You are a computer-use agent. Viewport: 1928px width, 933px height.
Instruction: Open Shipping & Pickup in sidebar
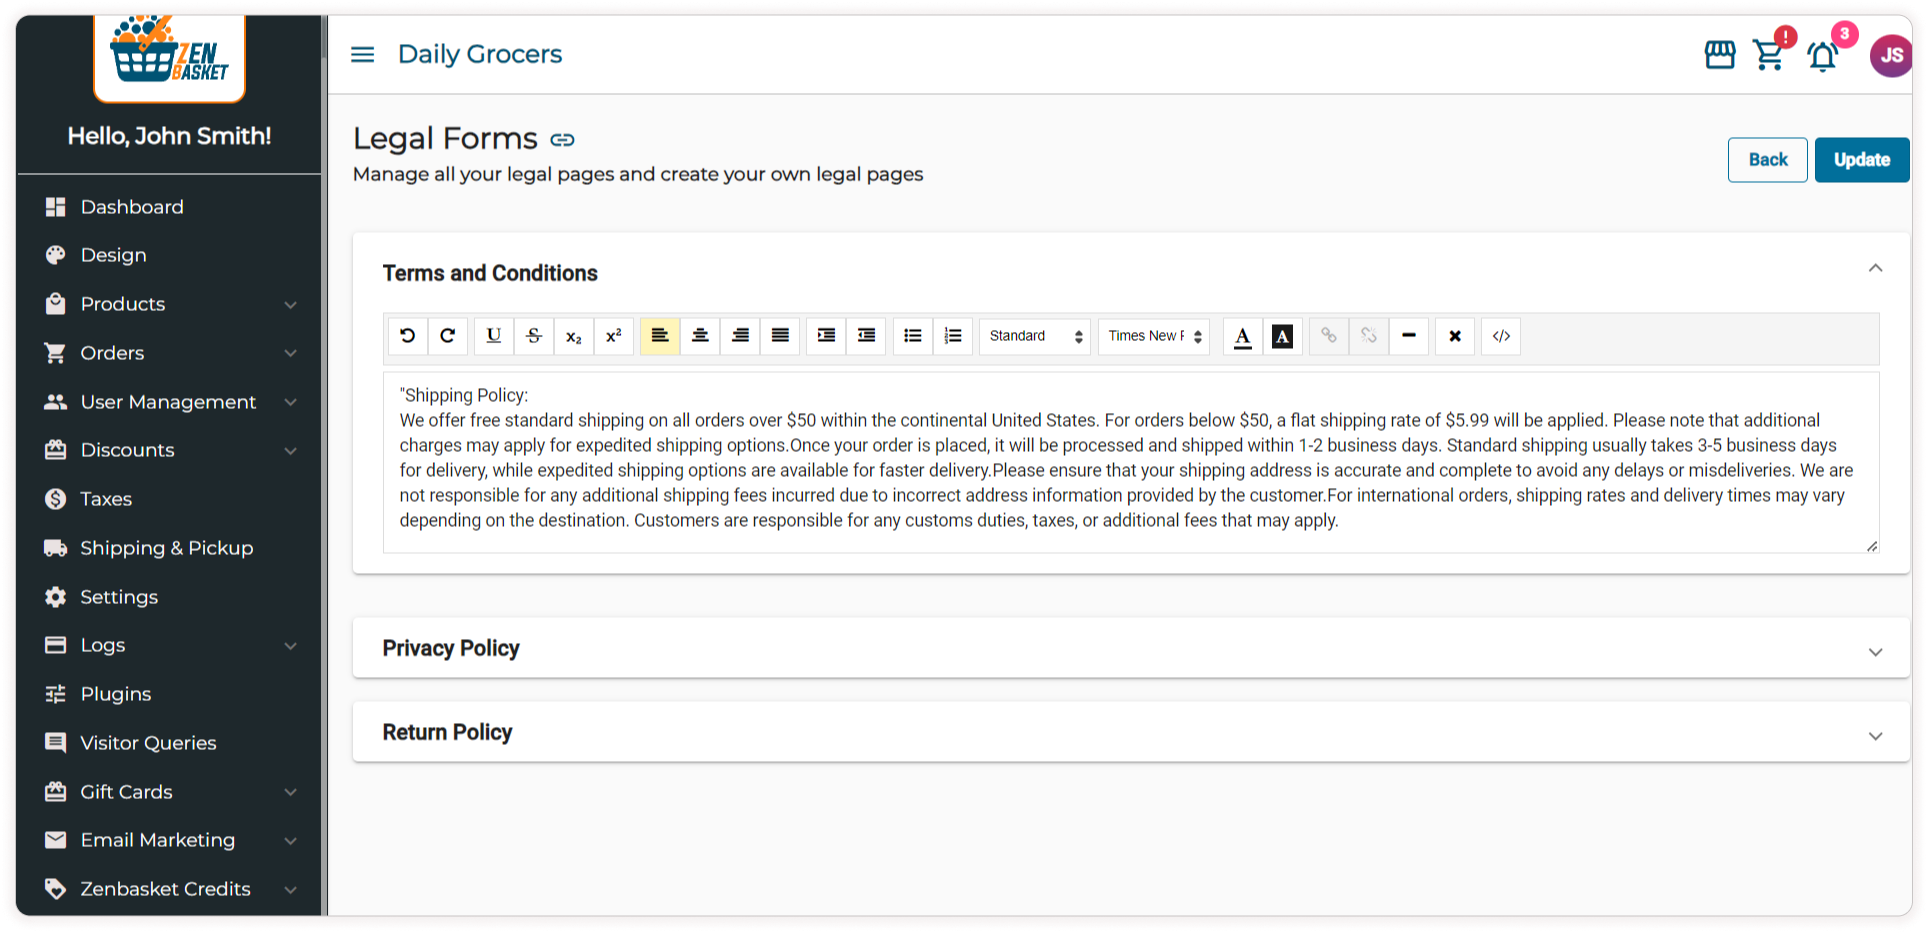[x=166, y=548]
